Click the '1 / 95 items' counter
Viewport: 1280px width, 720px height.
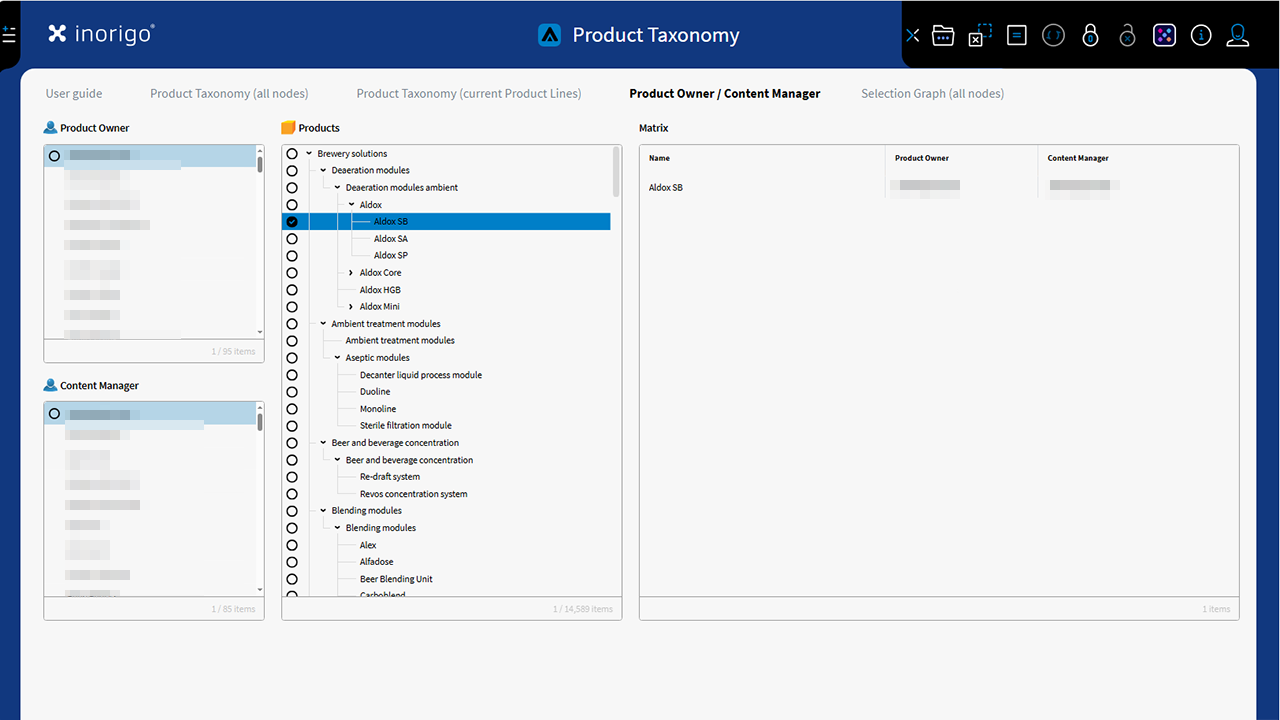pyautogui.click(x=233, y=351)
